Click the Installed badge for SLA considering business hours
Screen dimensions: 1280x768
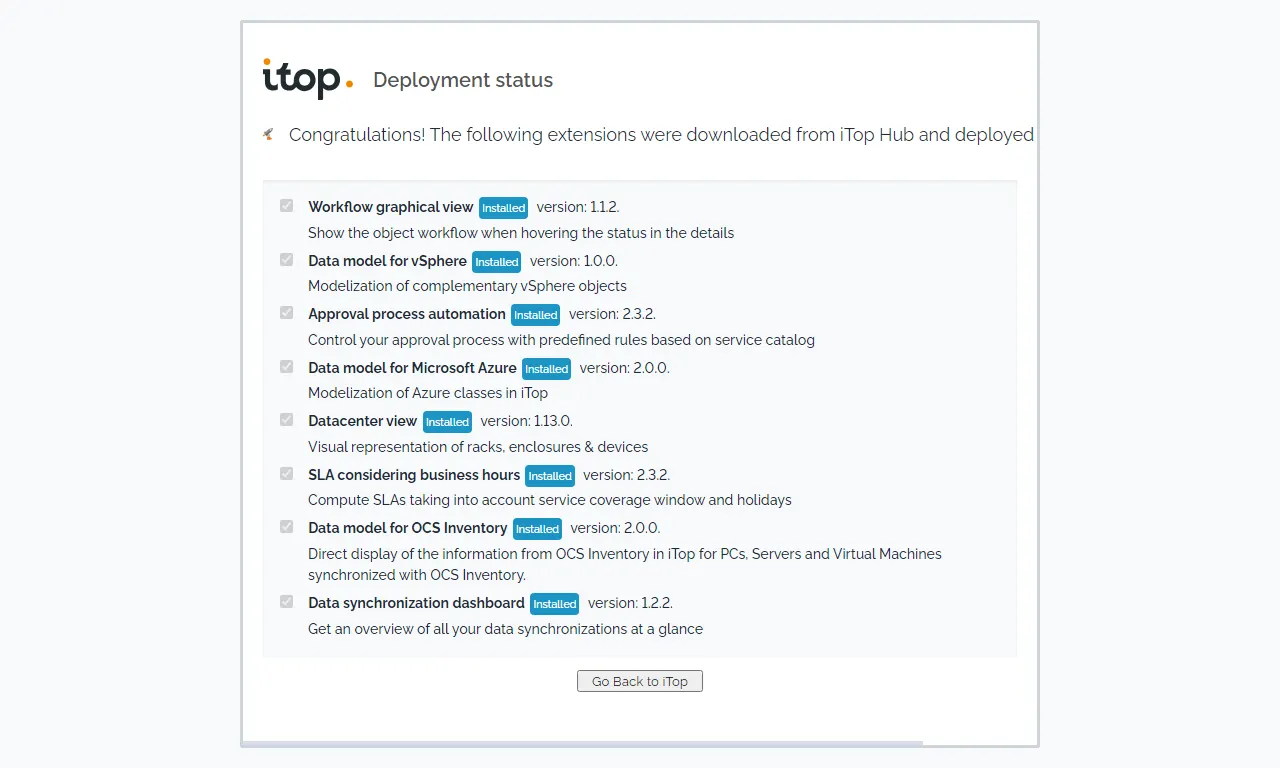(550, 476)
